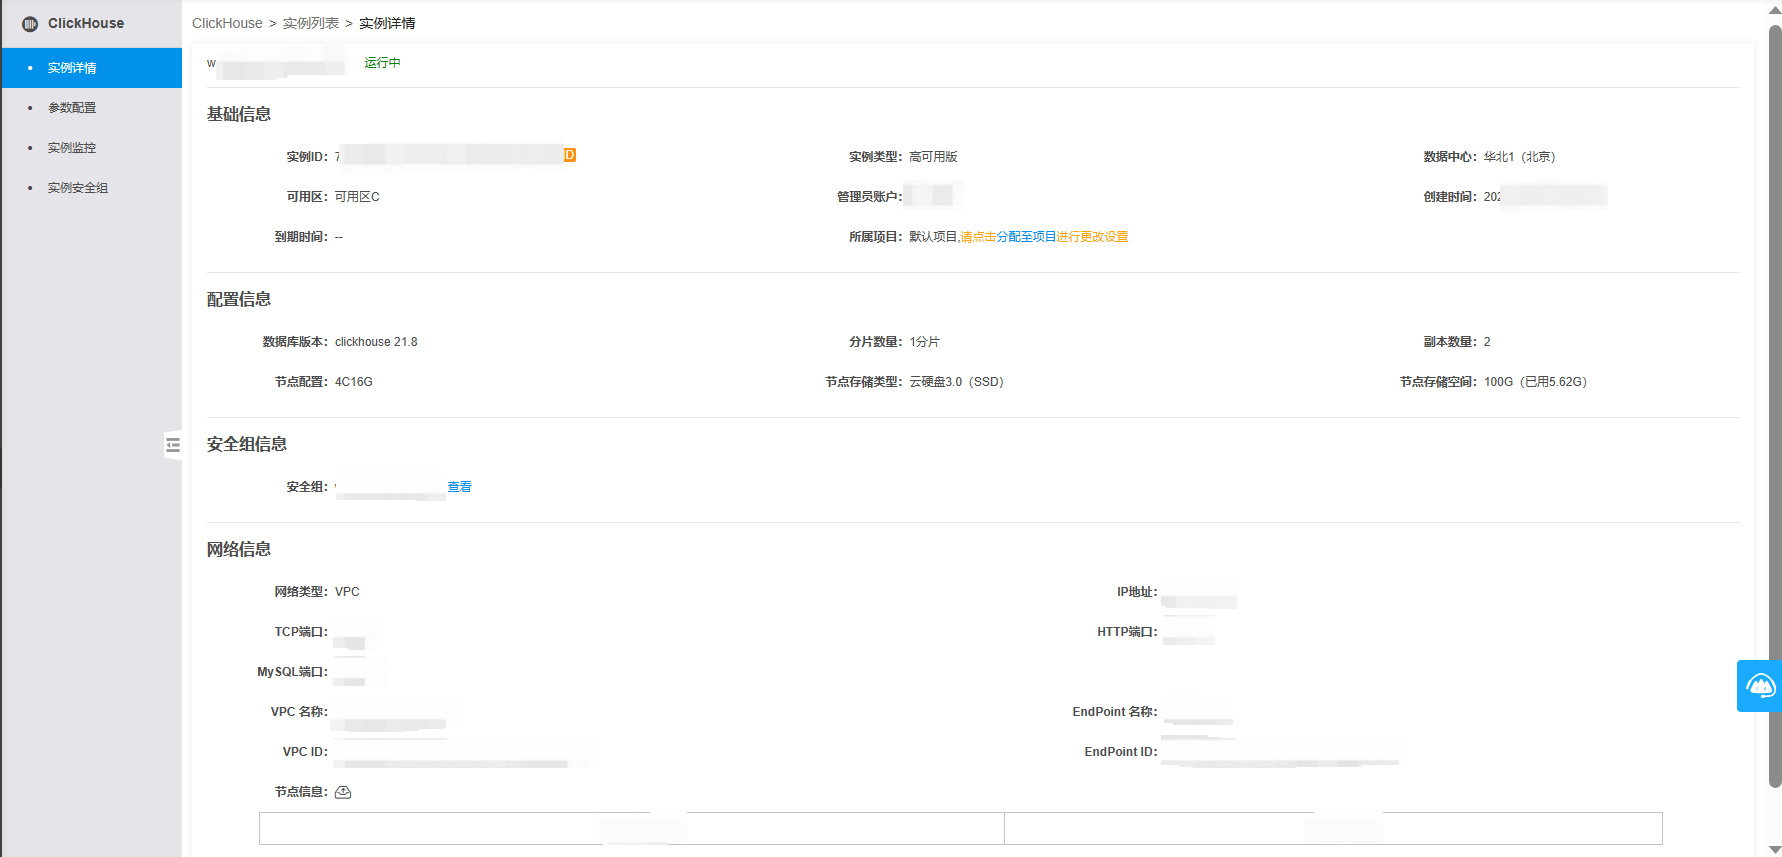Click the 查看 link for the security group
This screenshot has height=857, width=1782.
point(459,487)
